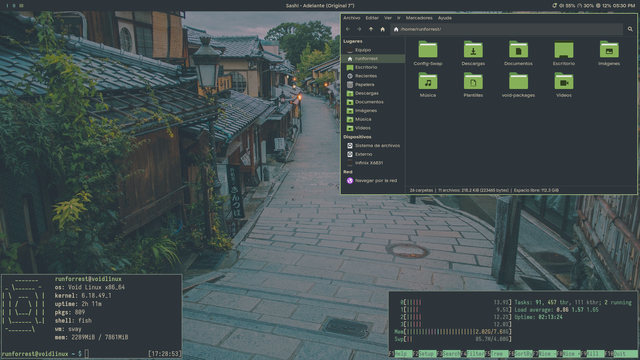
Task: Click the workspace indicators in the top bar
Action: click(x=14, y=6)
